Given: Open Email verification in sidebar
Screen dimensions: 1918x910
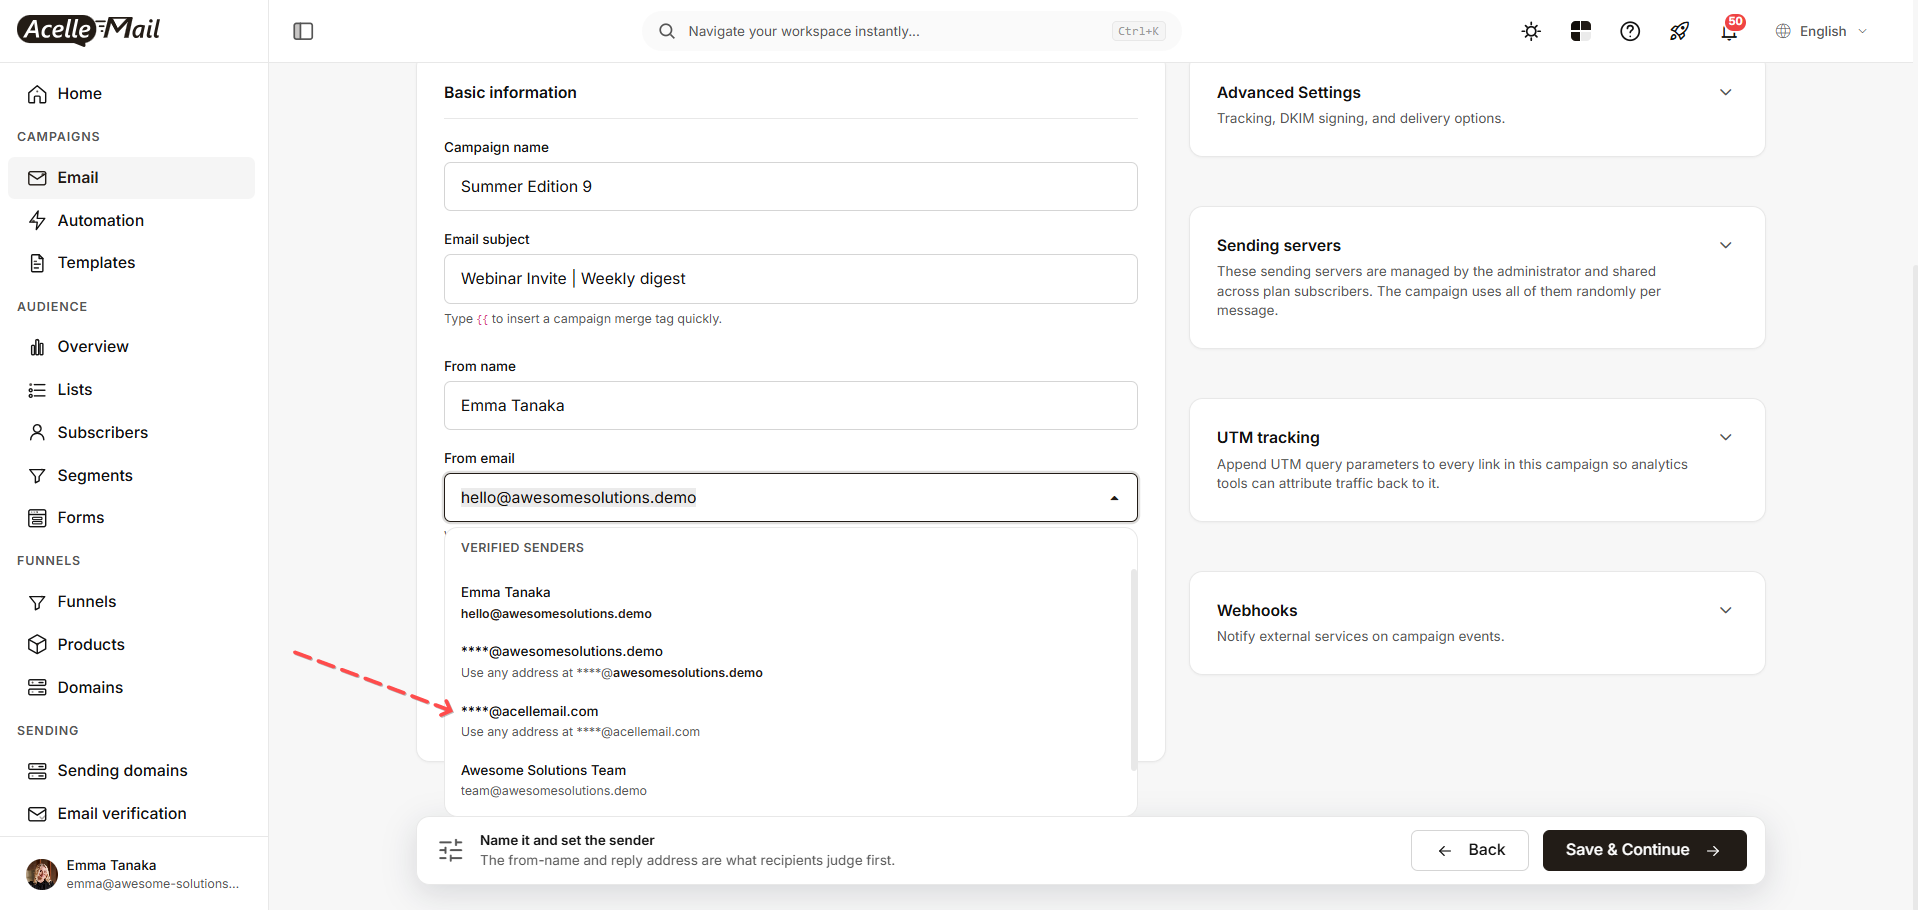Looking at the screenshot, I should click(131, 814).
